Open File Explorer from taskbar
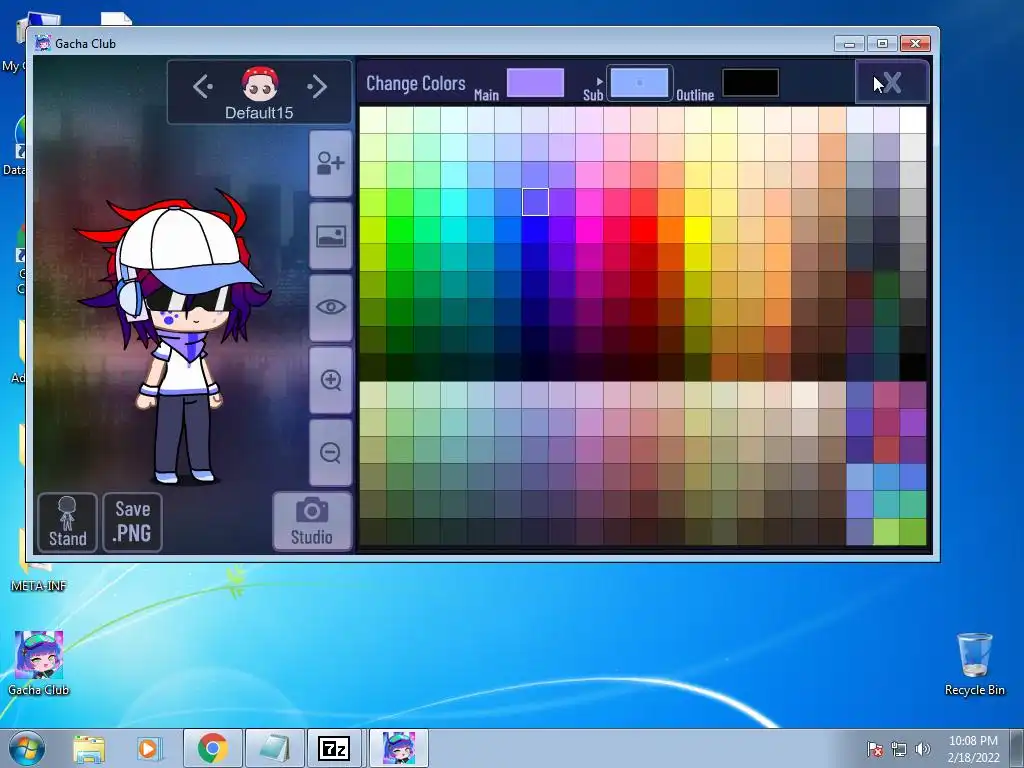Screen dimensions: 1024x768 click(89, 749)
